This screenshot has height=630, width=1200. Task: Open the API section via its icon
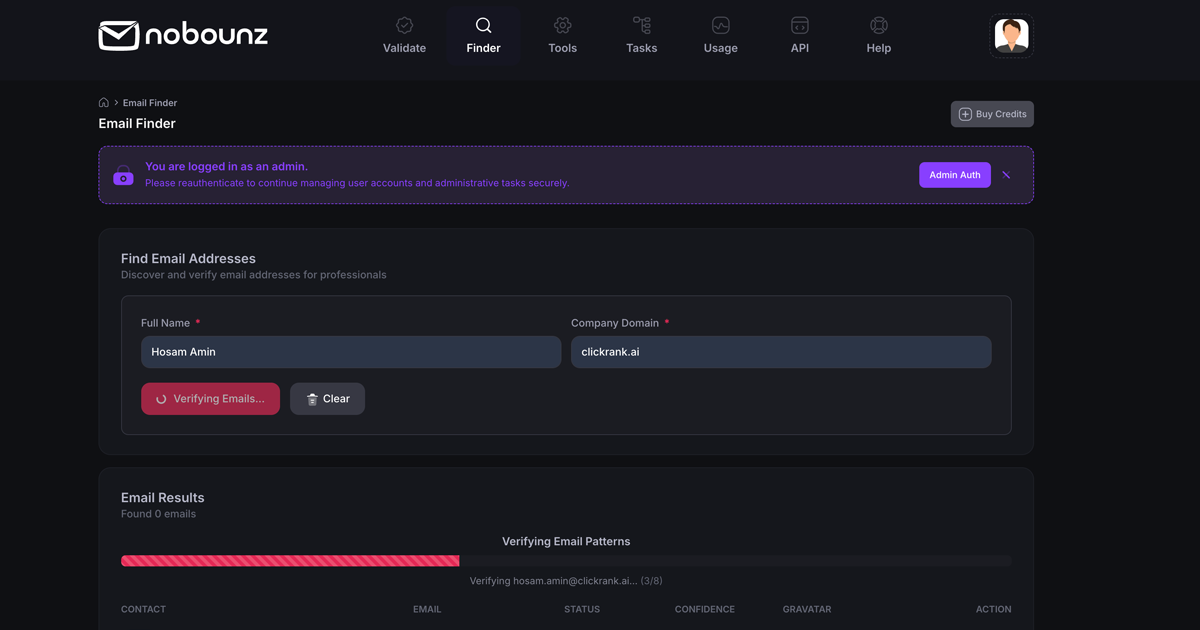tap(799, 25)
